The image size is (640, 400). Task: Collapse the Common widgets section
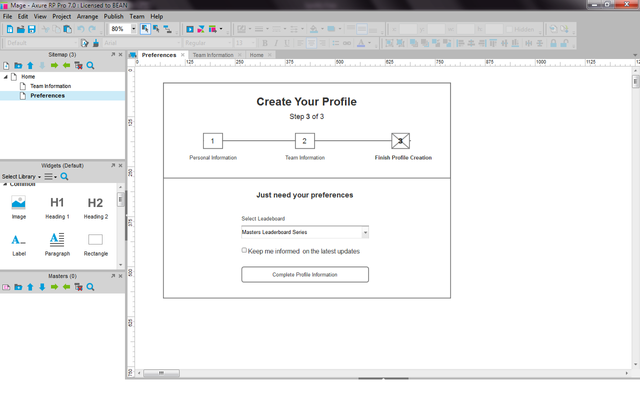pyautogui.click(x=5, y=184)
